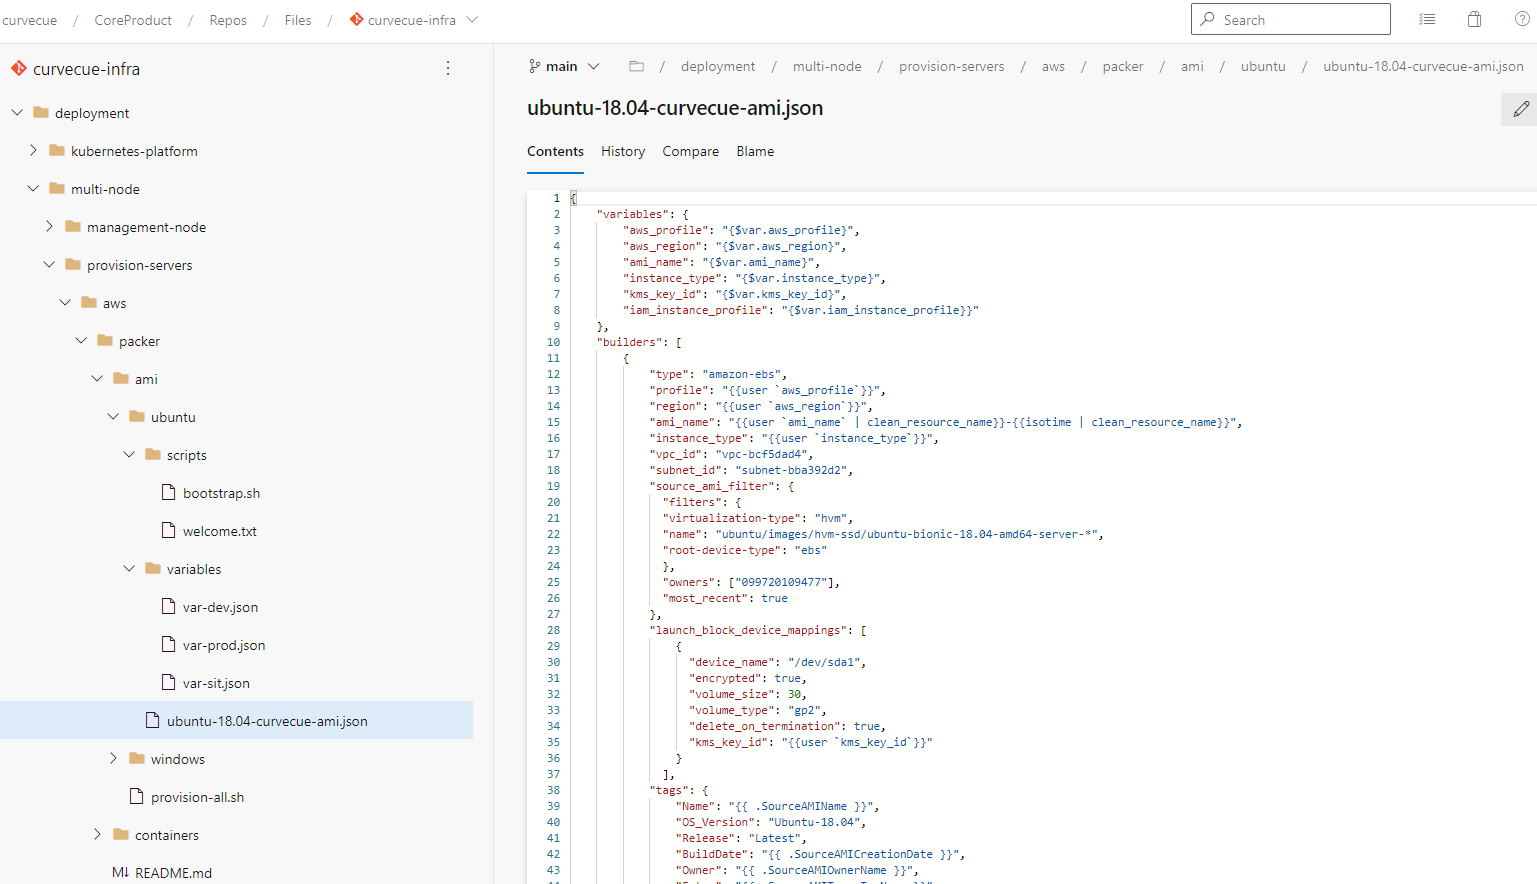Click the var-dev.json file icon
The image size is (1537, 884).
[x=169, y=606]
